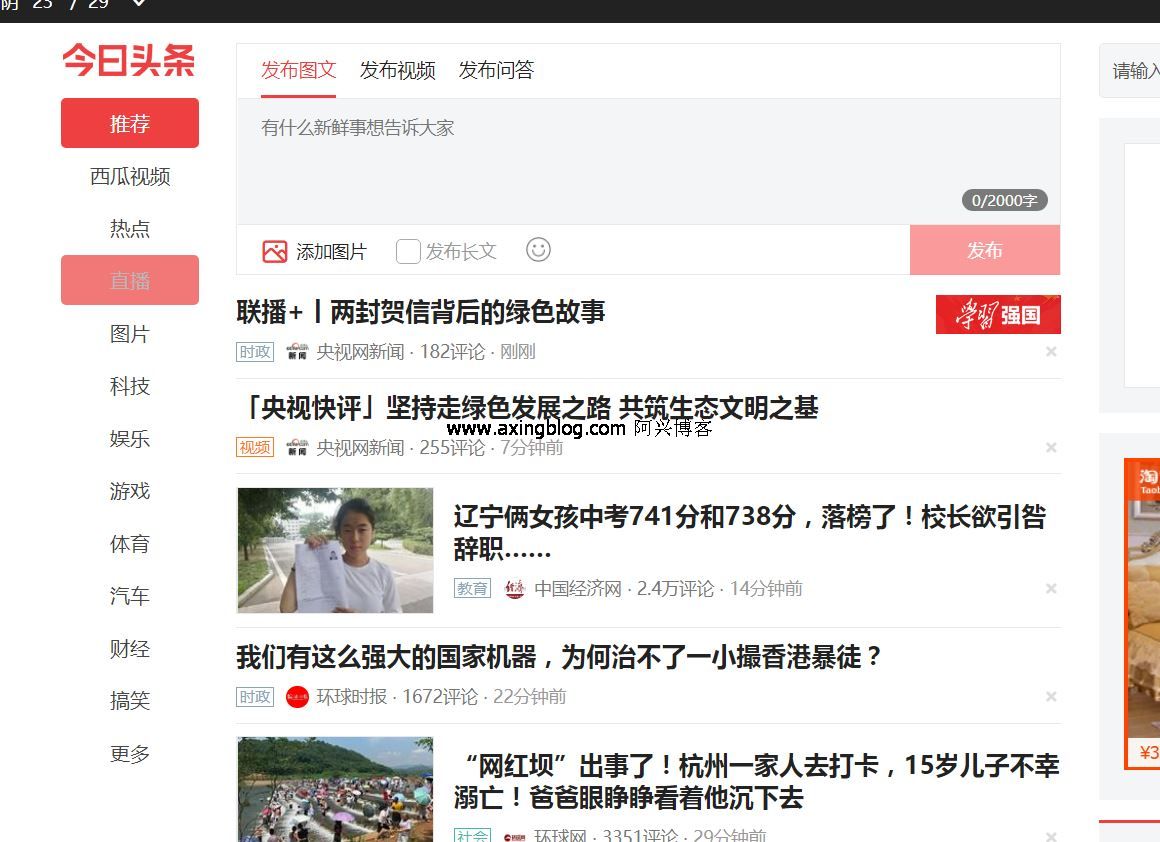Click 央视网新闻 avatar beside 255评论
This screenshot has width=1160, height=842.
pos(297,447)
